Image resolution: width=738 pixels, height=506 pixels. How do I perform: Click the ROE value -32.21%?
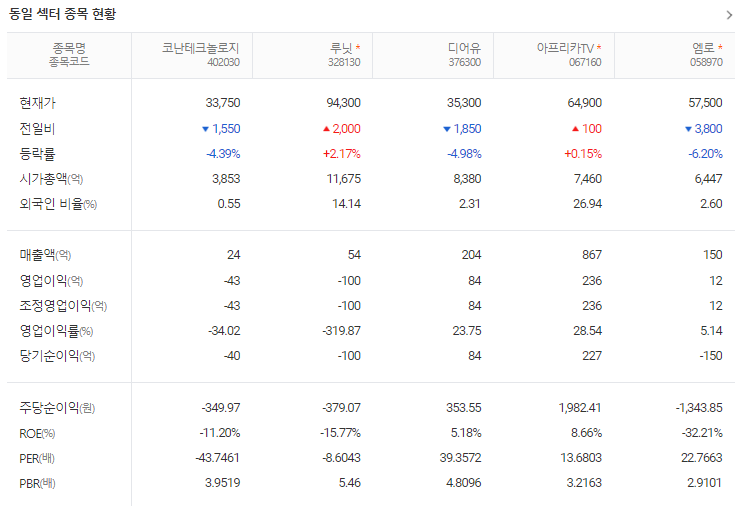tap(702, 433)
